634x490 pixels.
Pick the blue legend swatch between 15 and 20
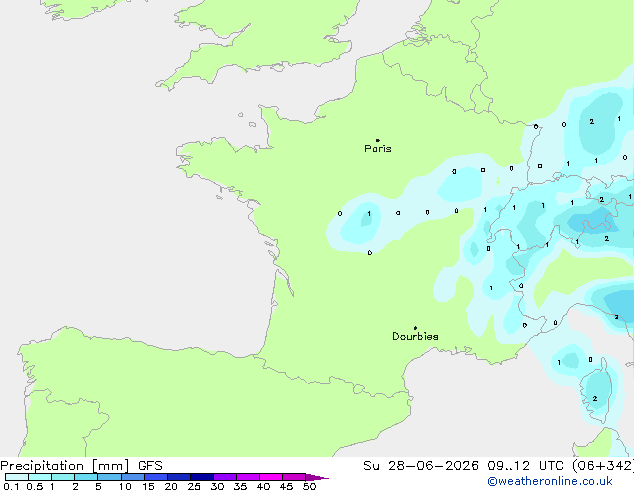(156, 477)
